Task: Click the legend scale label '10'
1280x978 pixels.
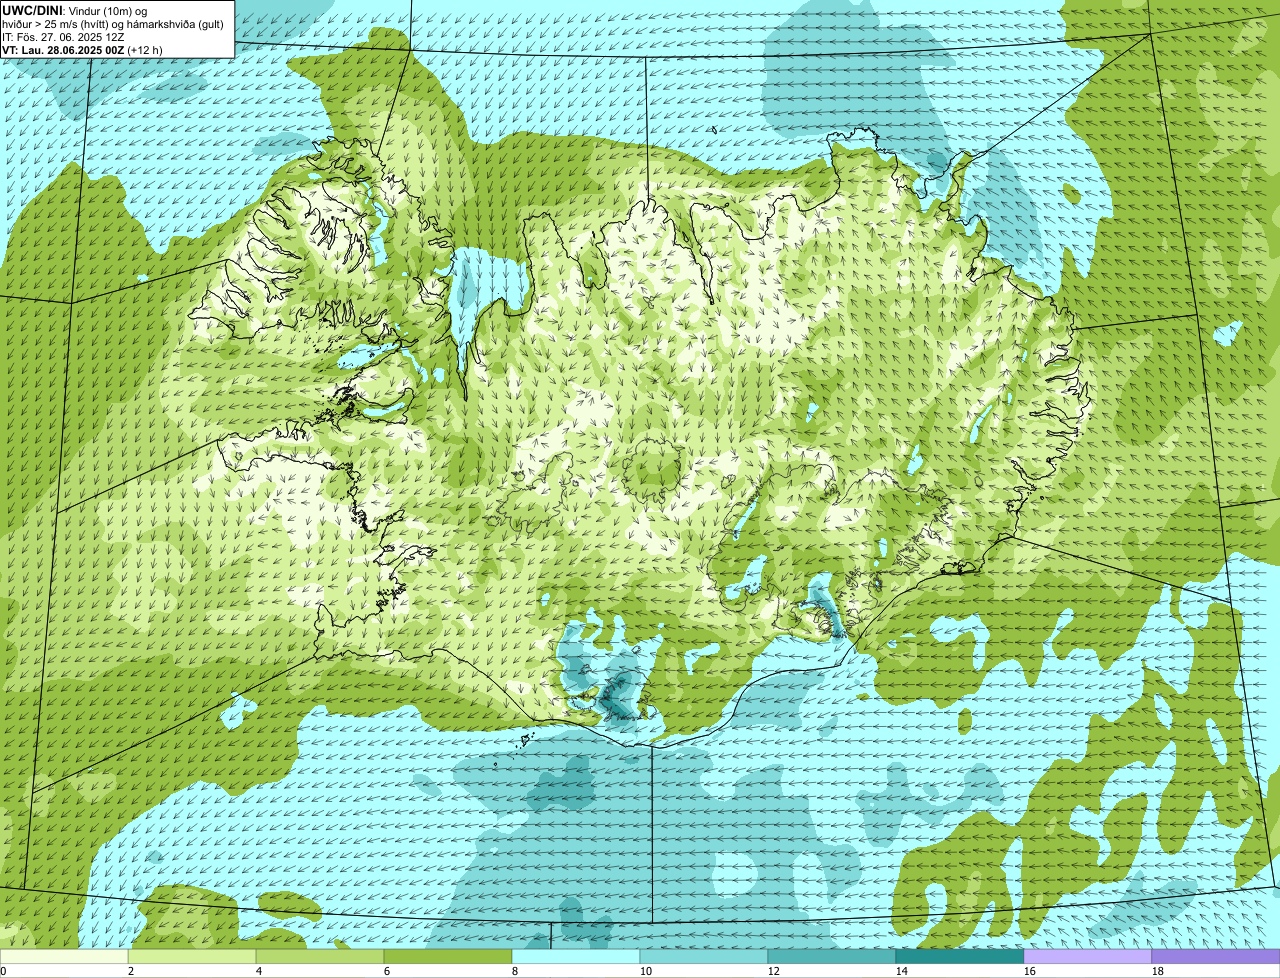Action: click(646, 971)
